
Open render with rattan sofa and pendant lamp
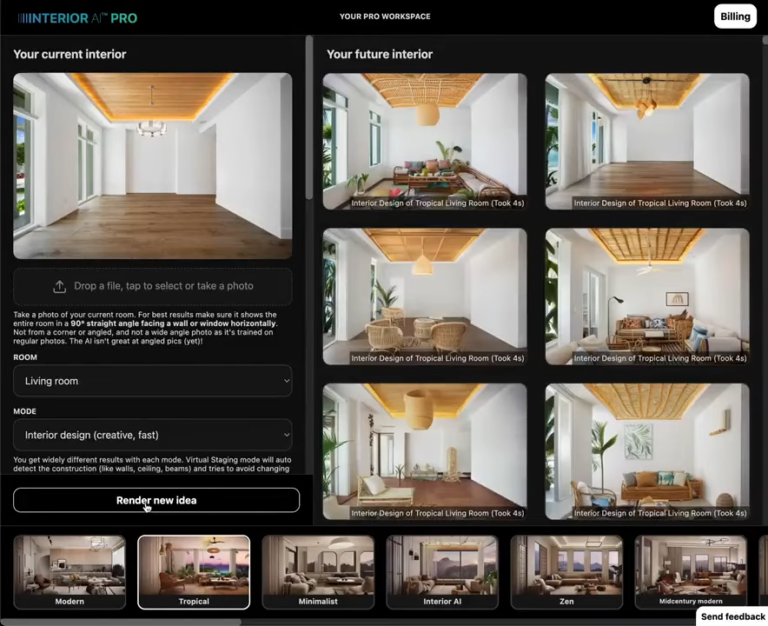(425, 142)
